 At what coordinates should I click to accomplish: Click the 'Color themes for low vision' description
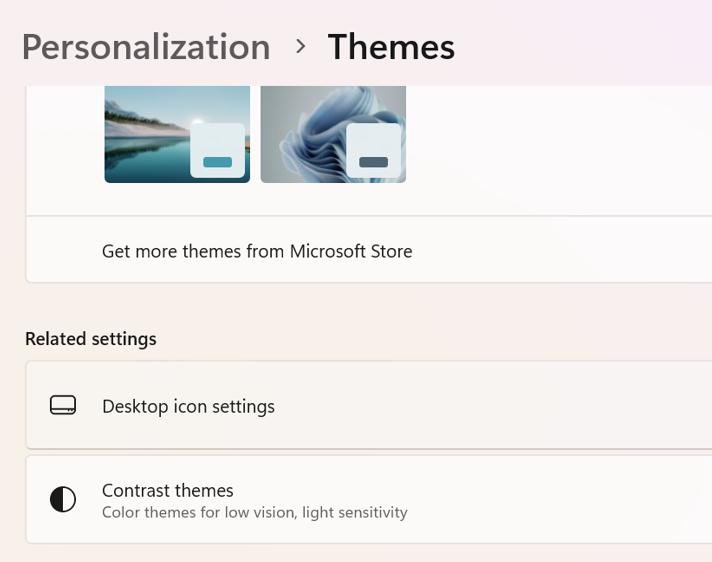255,512
